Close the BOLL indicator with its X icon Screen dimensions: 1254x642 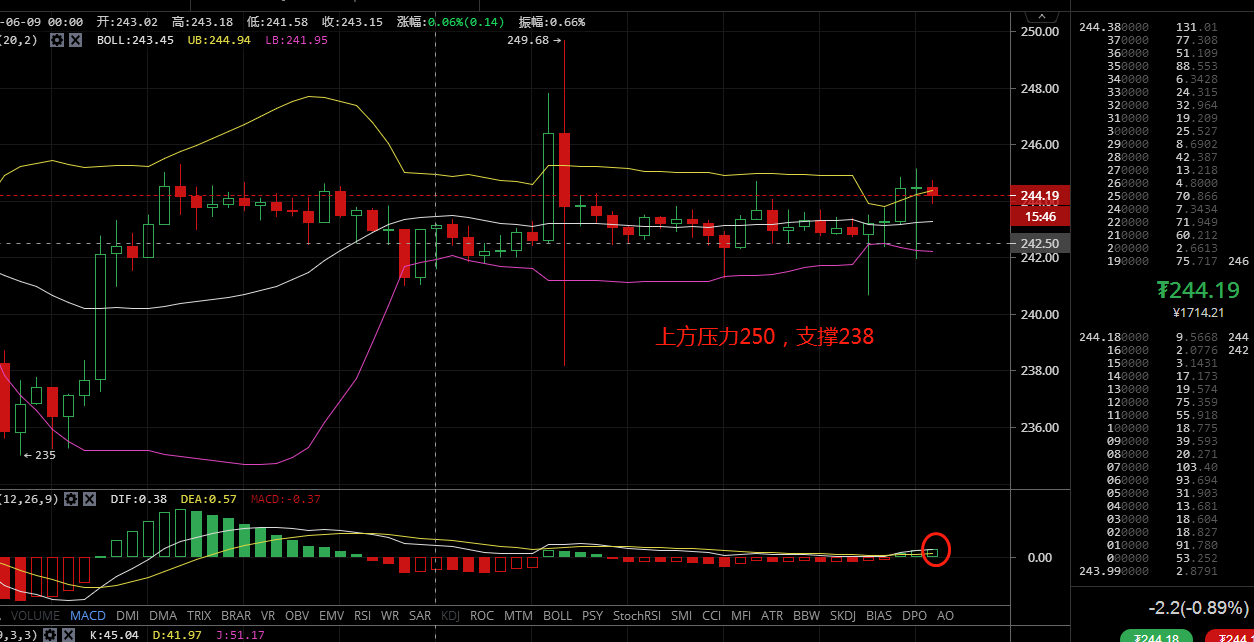pos(75,41)
